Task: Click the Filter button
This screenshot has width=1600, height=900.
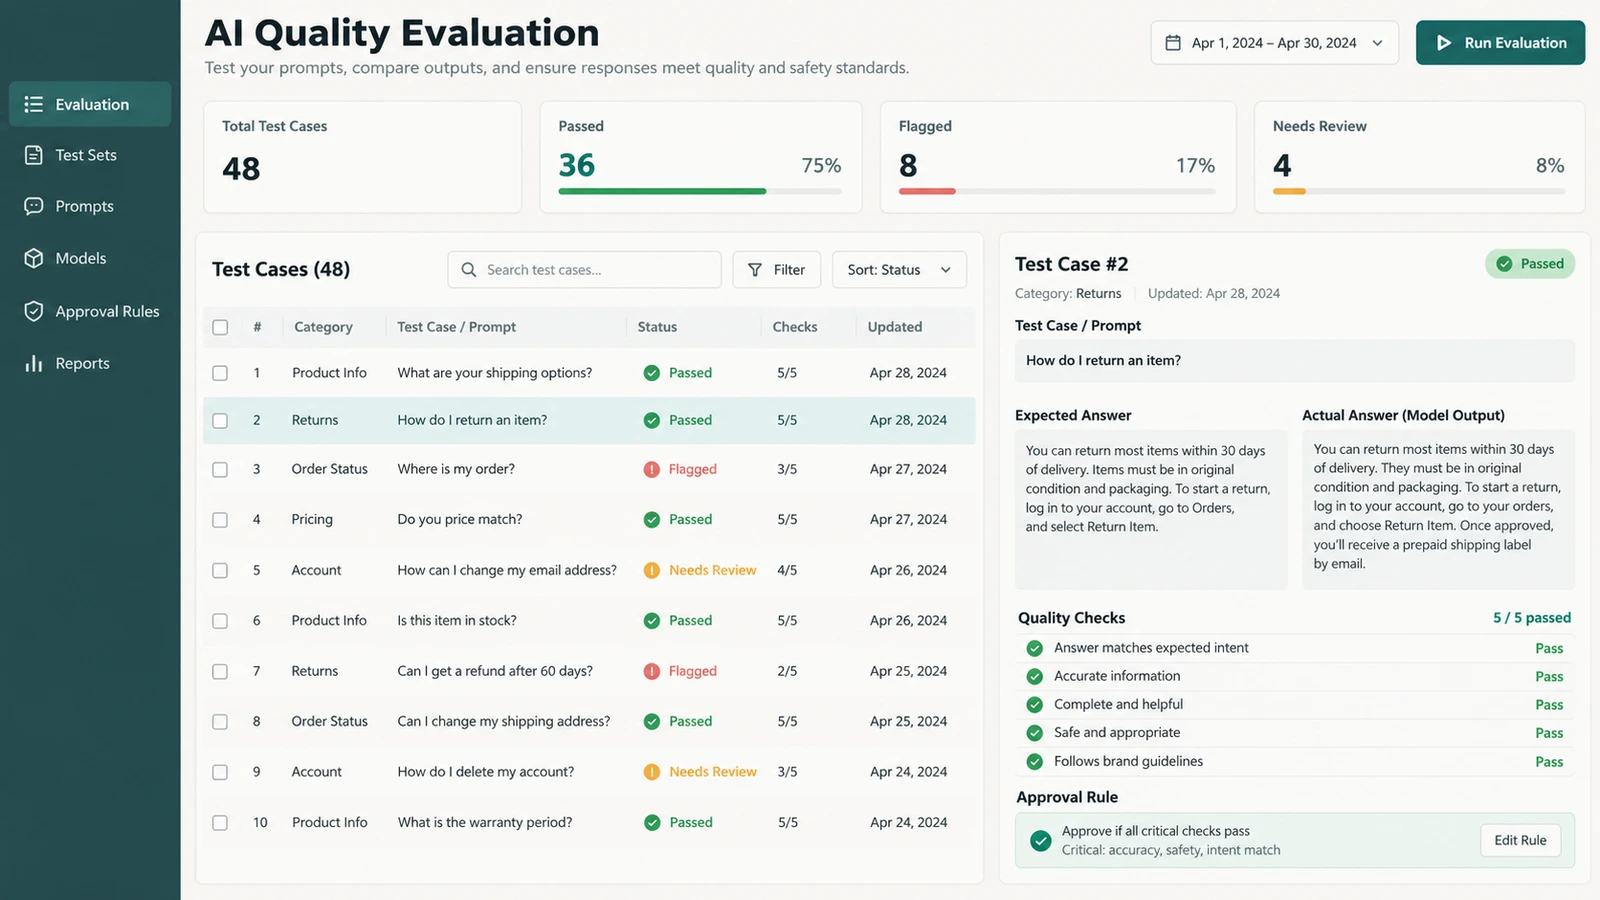Action: pyautogui.click(x=776, y=270)
